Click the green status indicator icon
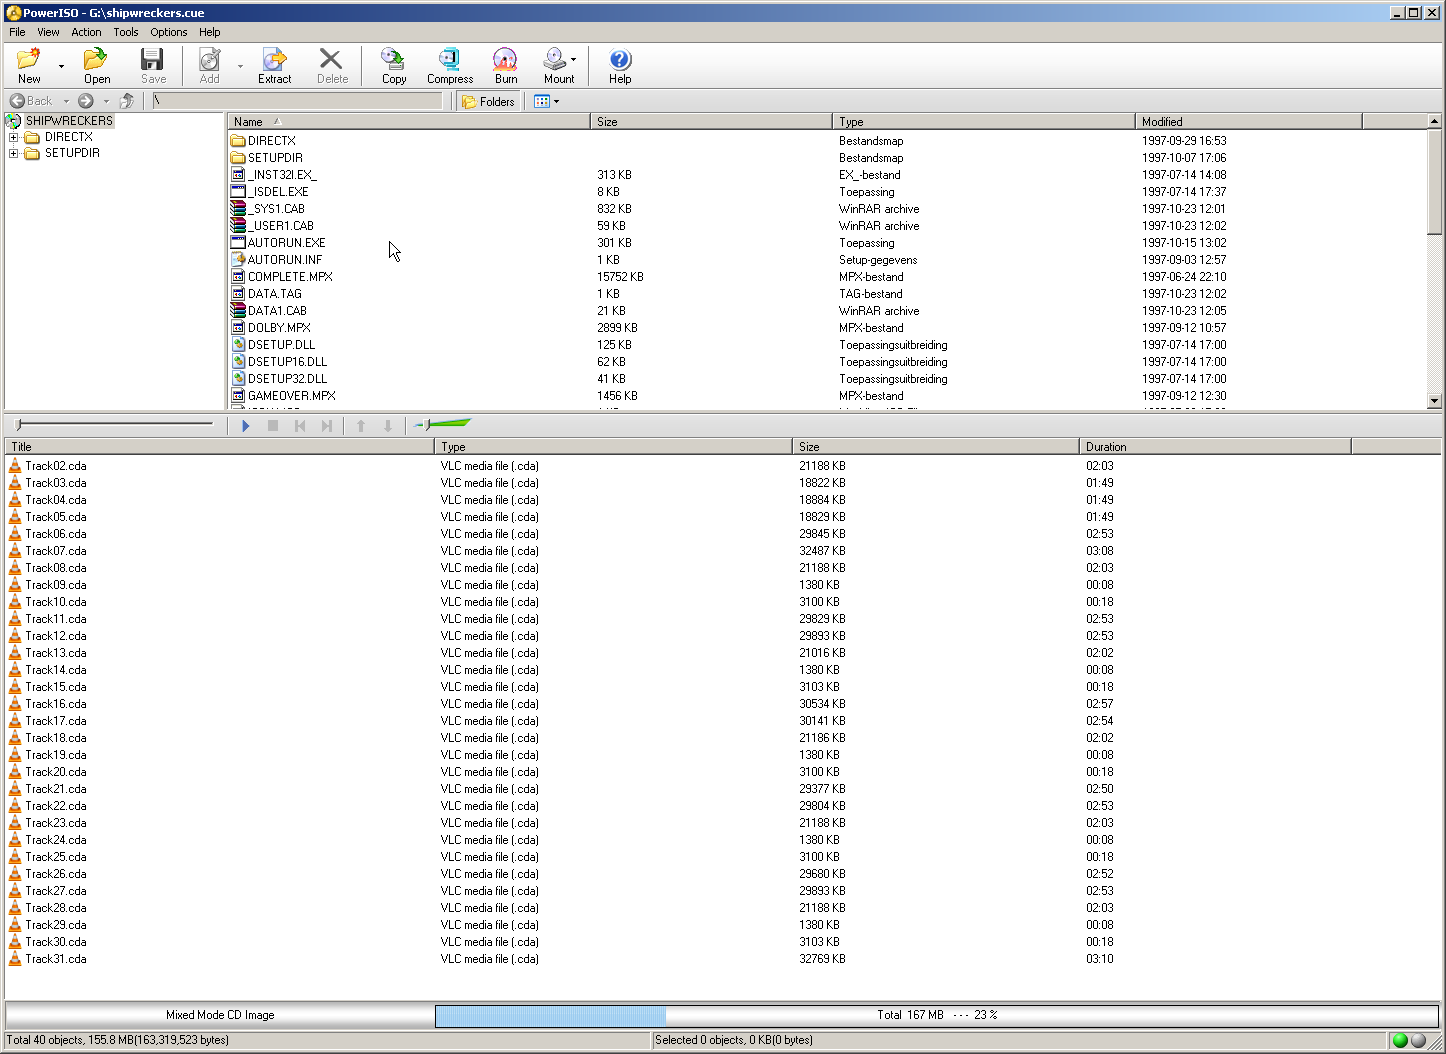Screen dimensions: 1446x1054 [x=1400, y=1040]
